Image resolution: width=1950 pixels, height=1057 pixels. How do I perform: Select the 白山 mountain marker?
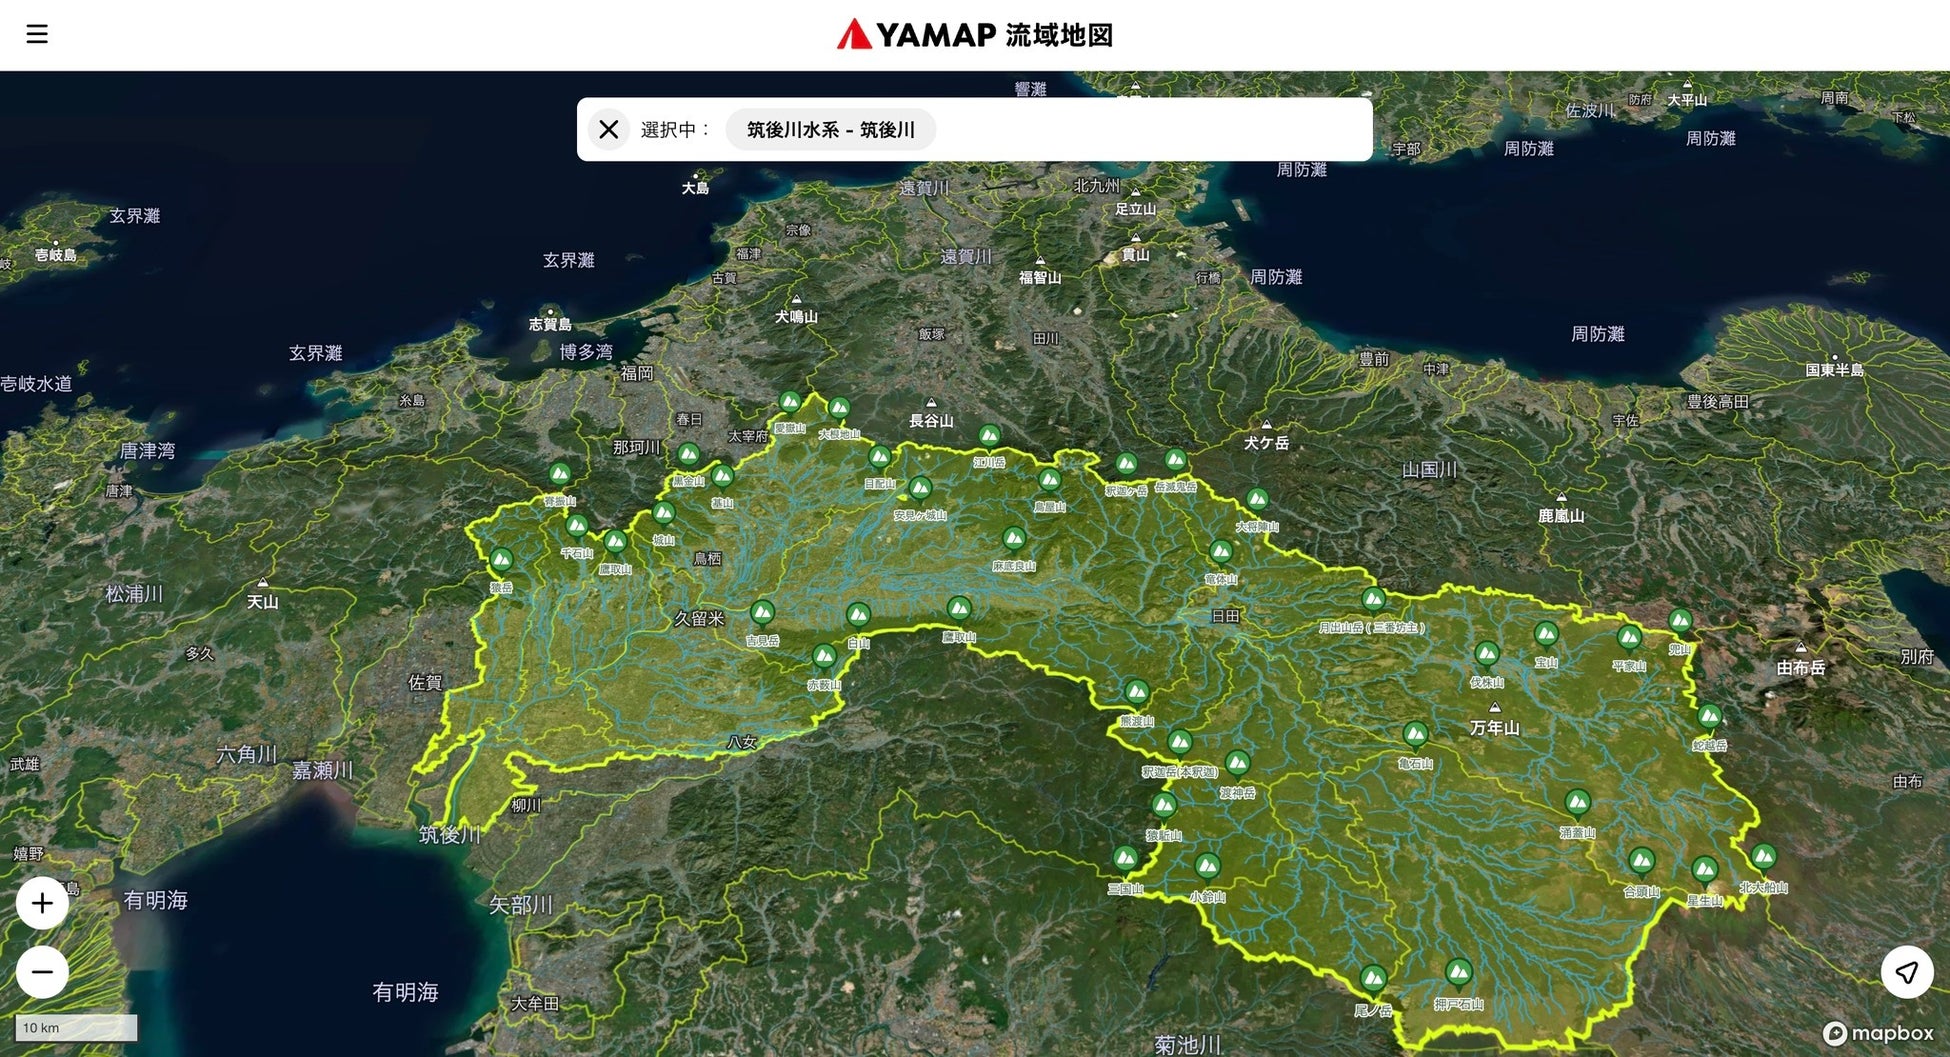(859, 616)
